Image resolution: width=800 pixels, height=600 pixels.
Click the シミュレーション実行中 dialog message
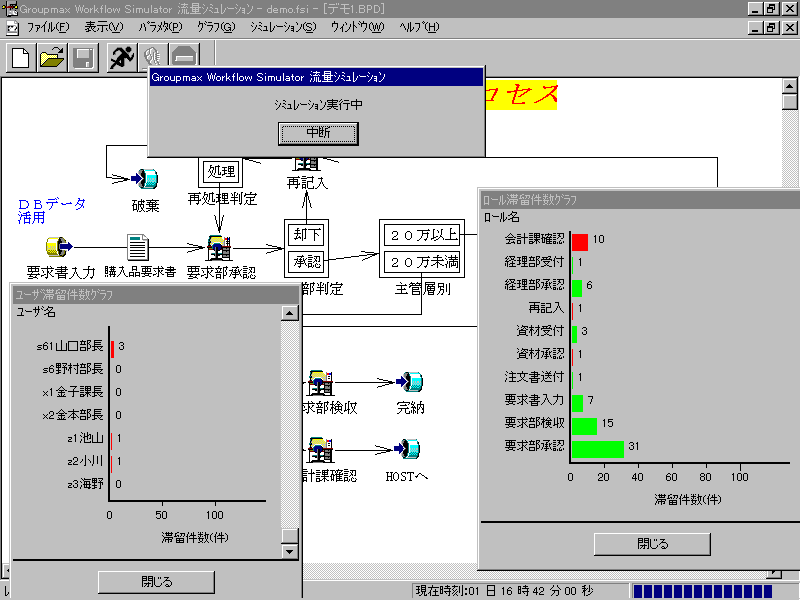[318, 105]
